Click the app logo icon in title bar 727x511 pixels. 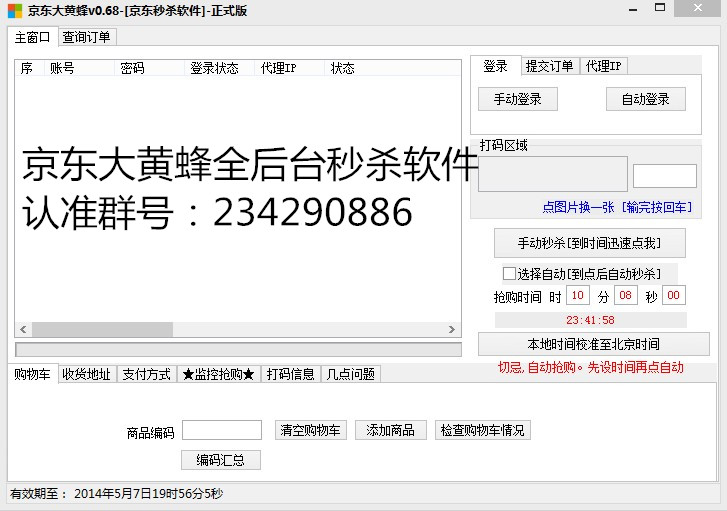[x=15, y=11]
